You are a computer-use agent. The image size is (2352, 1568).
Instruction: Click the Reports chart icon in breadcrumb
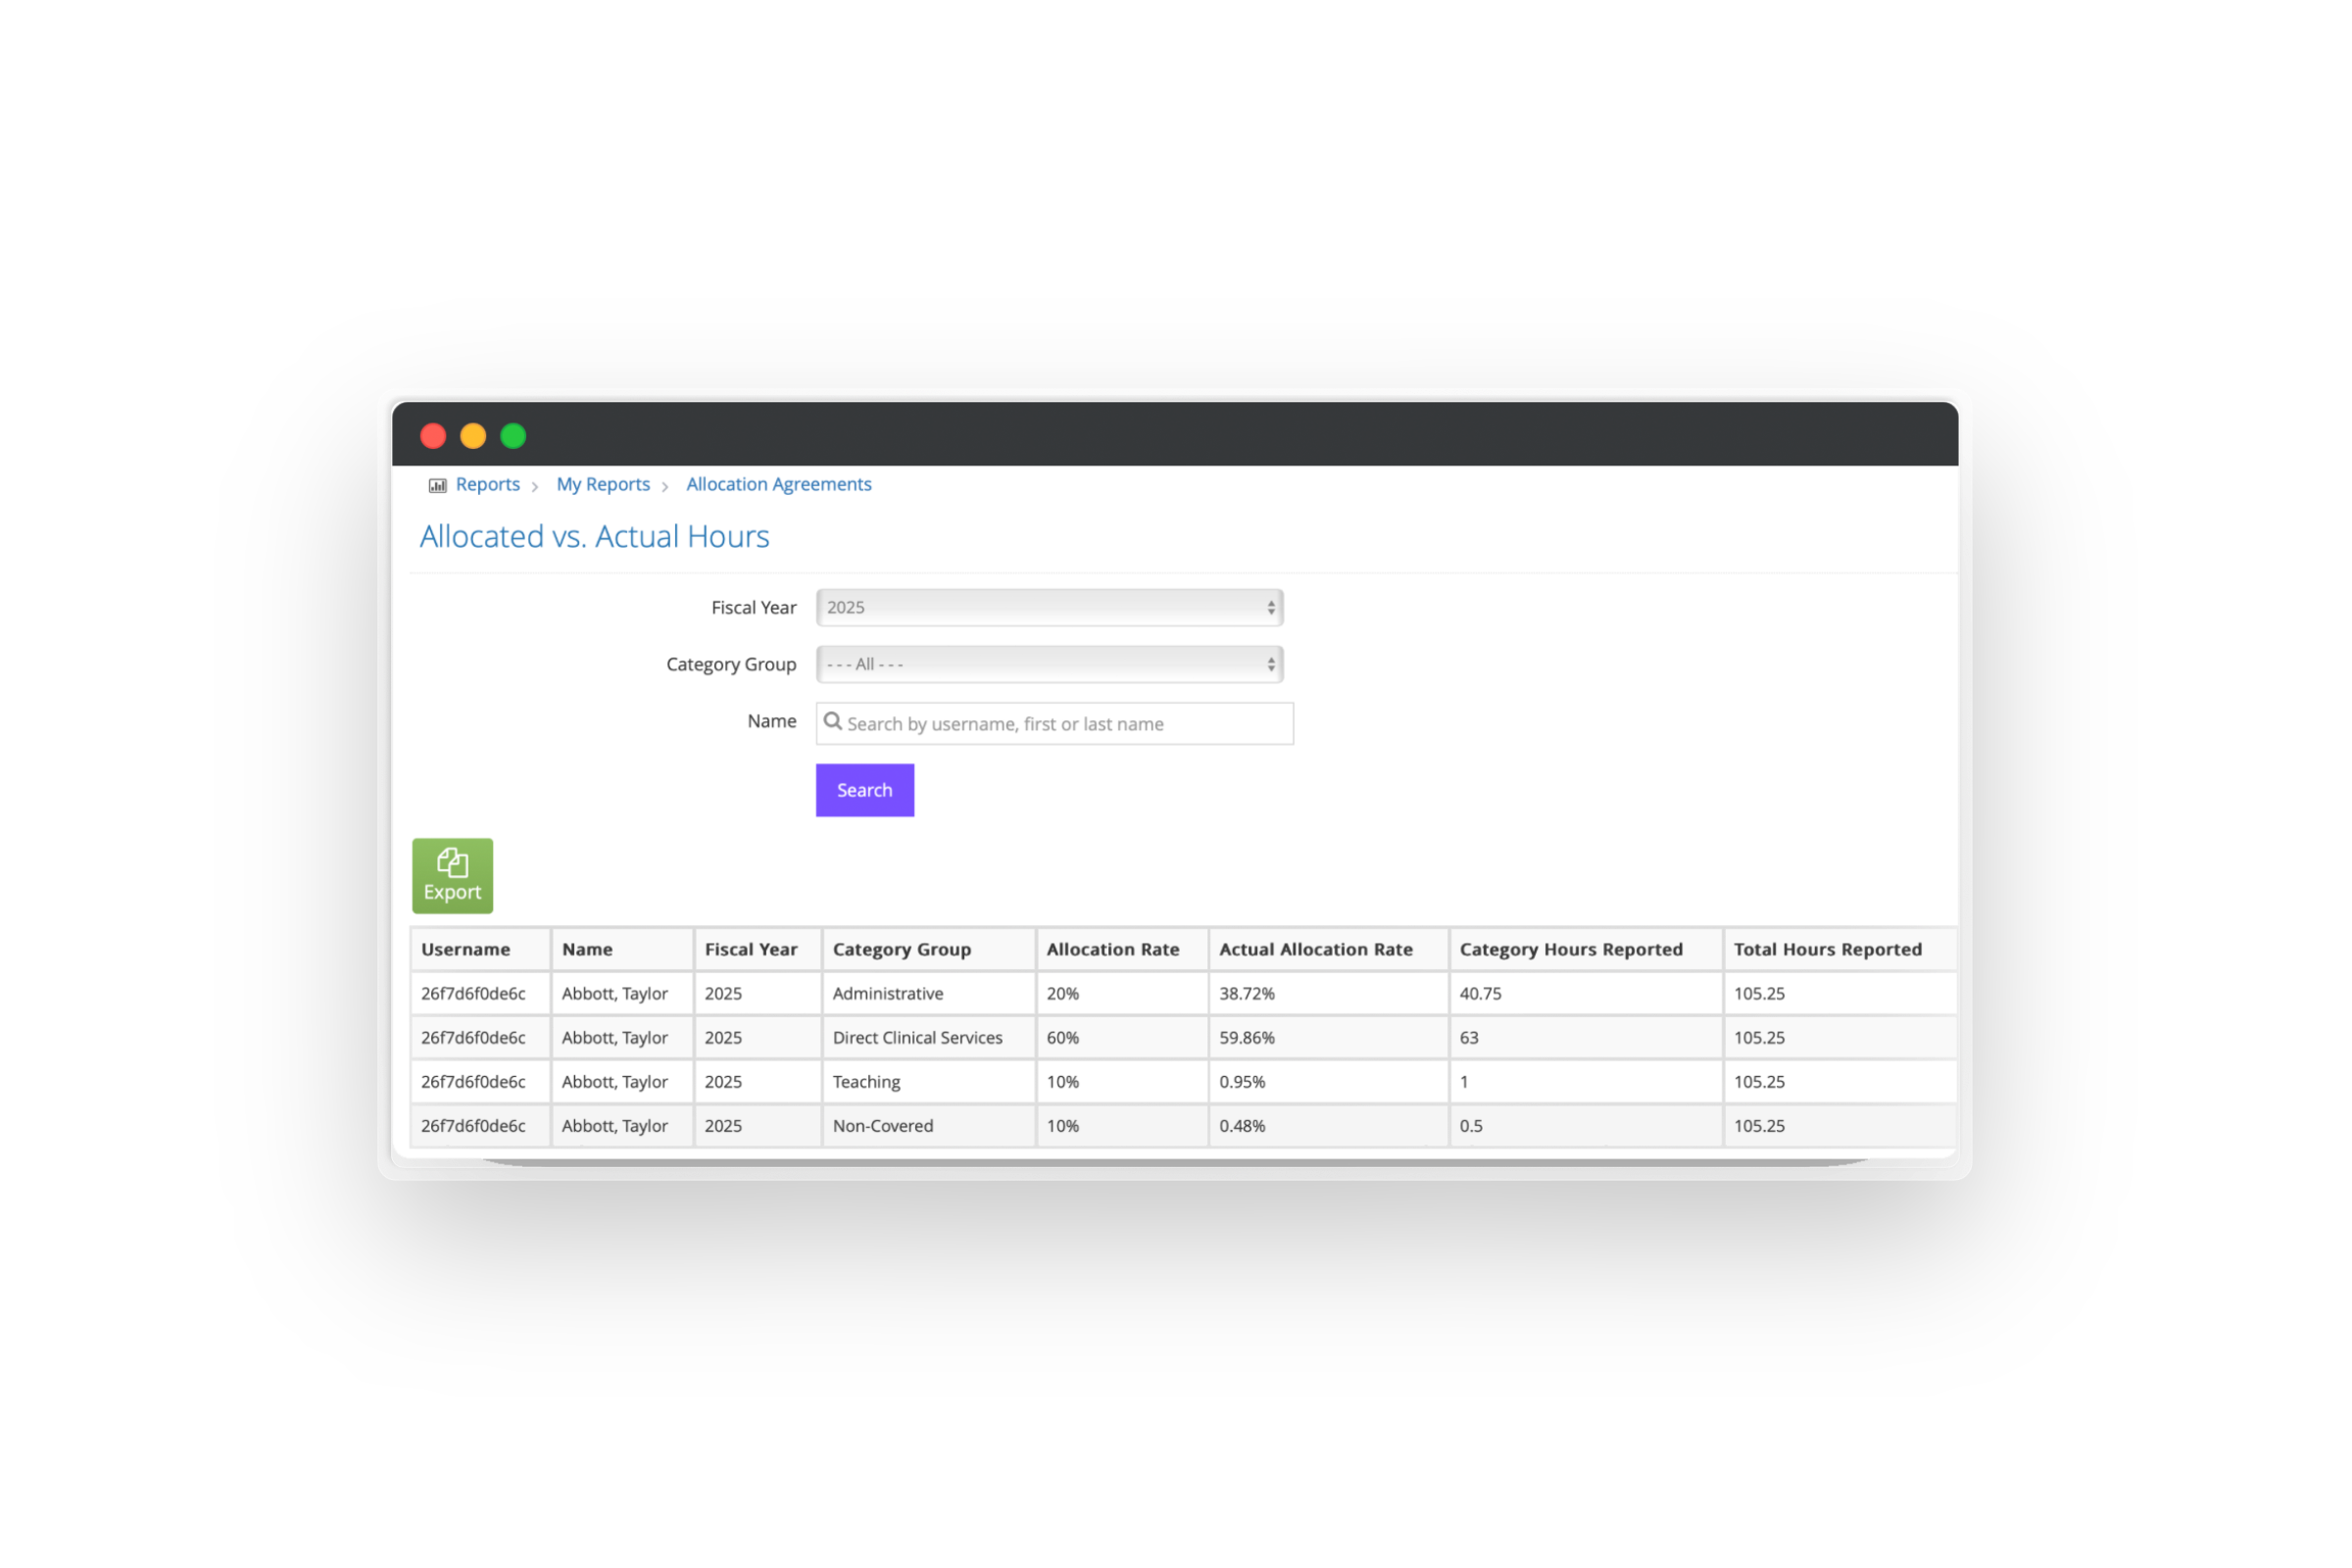pyautogui.click(x=437, y=485)
